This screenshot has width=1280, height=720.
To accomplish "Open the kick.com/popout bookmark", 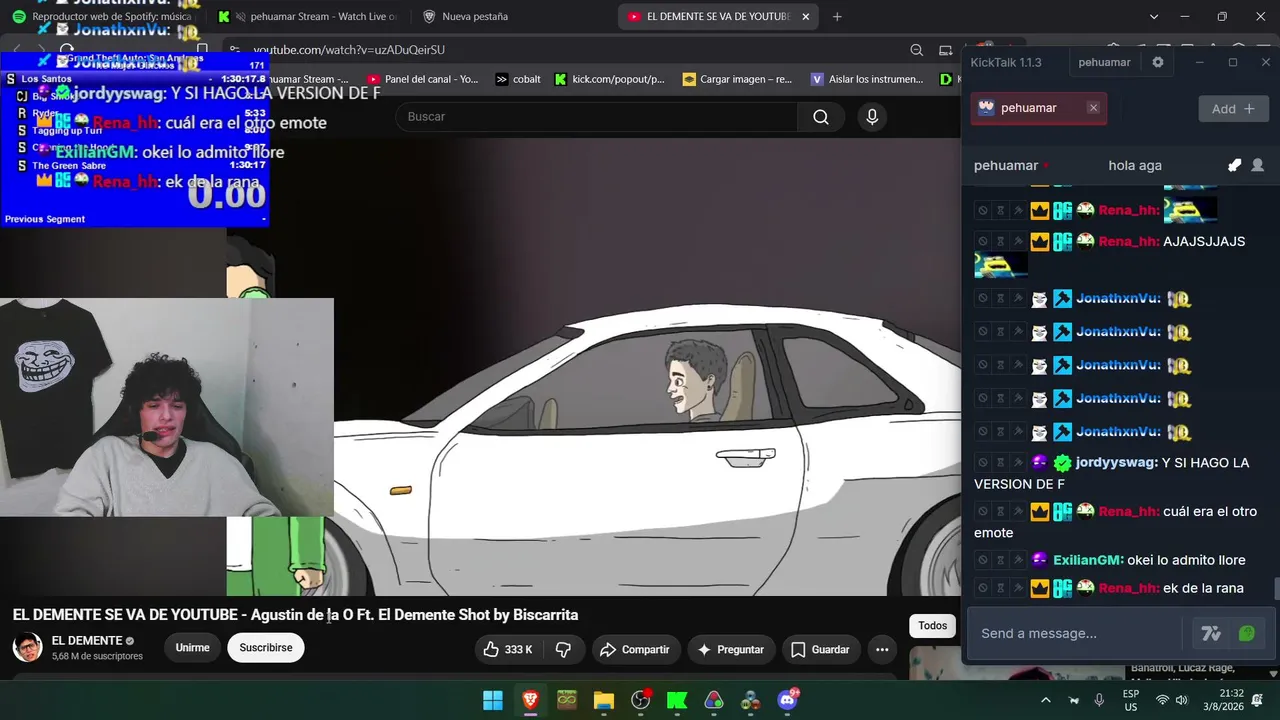I will [609, 79].
